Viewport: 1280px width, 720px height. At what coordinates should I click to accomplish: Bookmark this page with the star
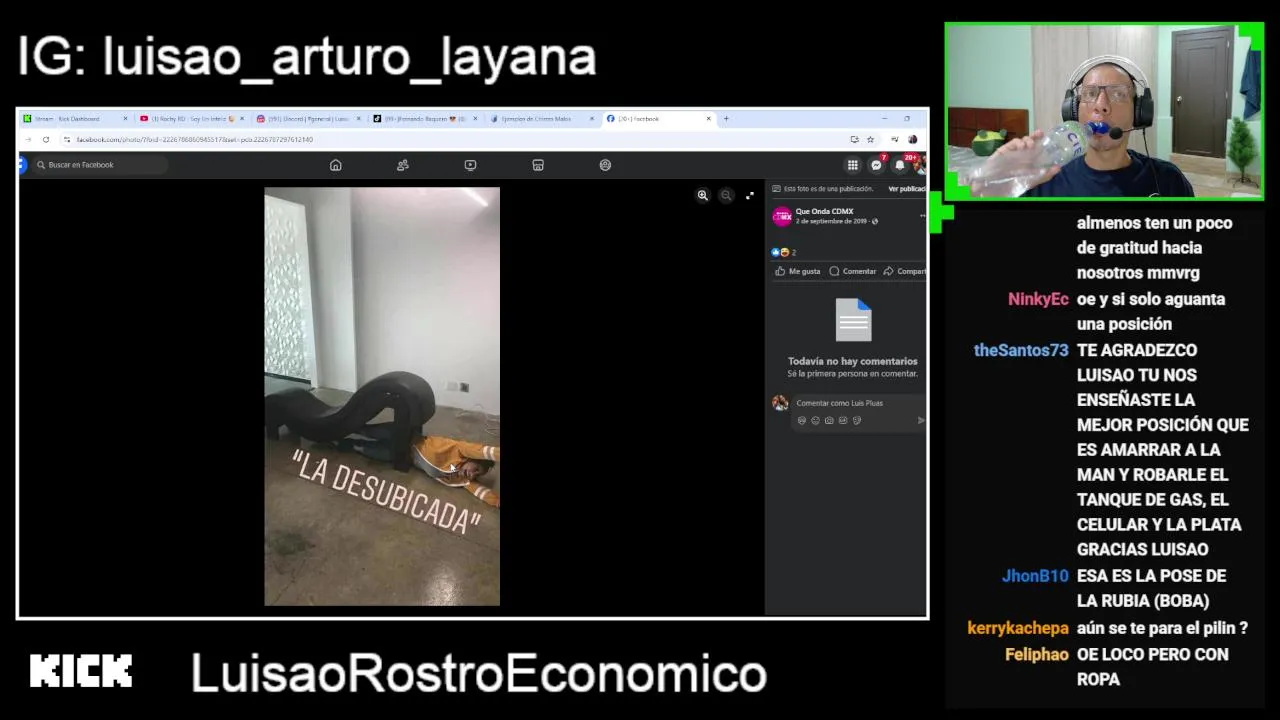pos(870,139)
